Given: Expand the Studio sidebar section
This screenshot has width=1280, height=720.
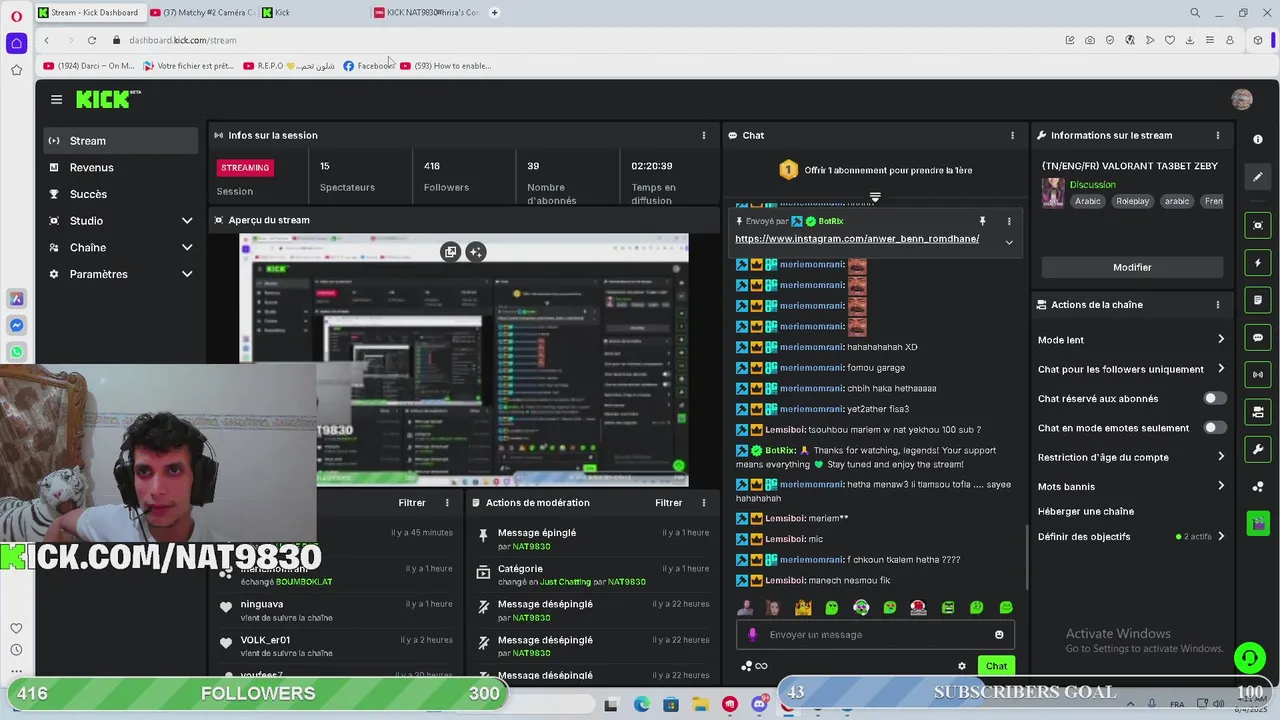Looking at the screenshot, I should (x=186, y=221).
